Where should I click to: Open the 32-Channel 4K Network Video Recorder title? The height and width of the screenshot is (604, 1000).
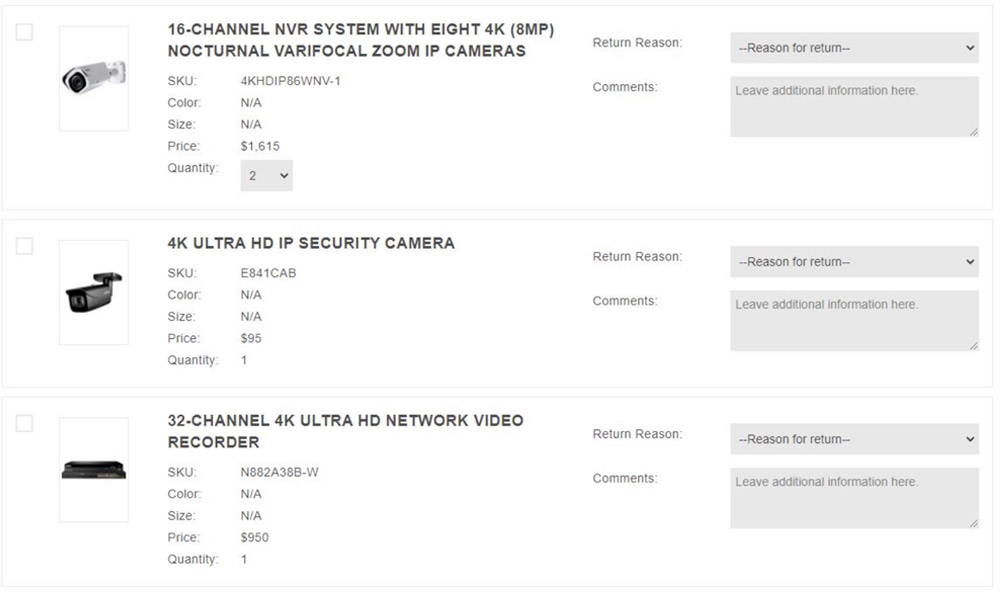(x=346, y=431)
